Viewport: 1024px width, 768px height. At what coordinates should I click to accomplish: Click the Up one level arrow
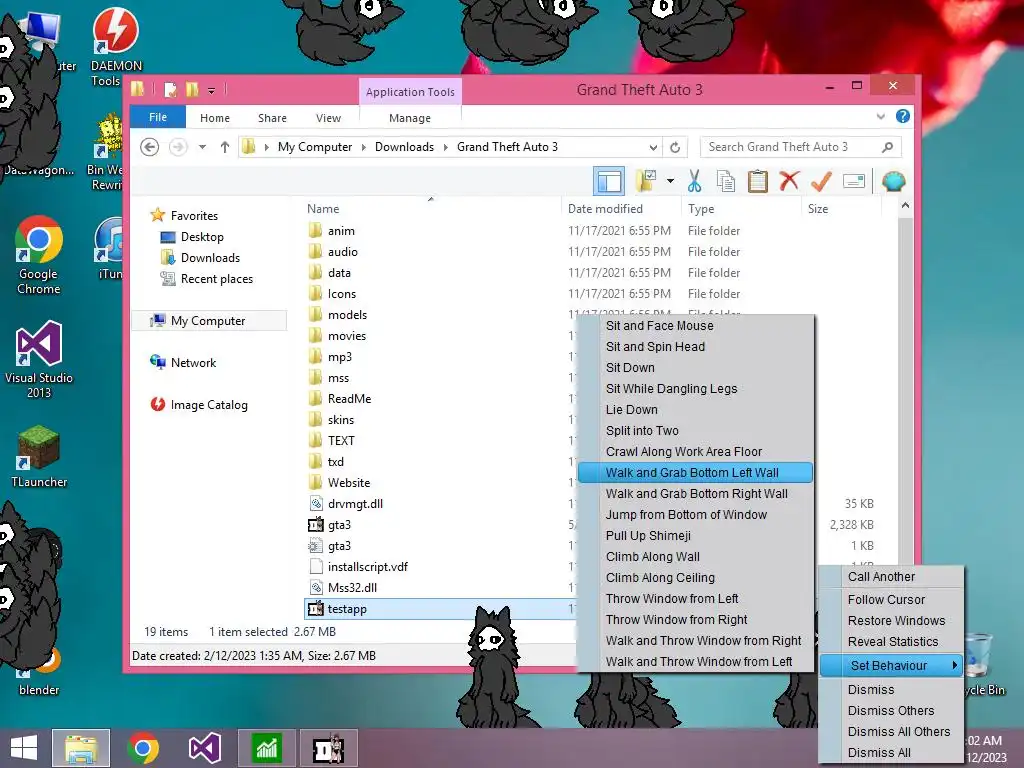[225, 147]
